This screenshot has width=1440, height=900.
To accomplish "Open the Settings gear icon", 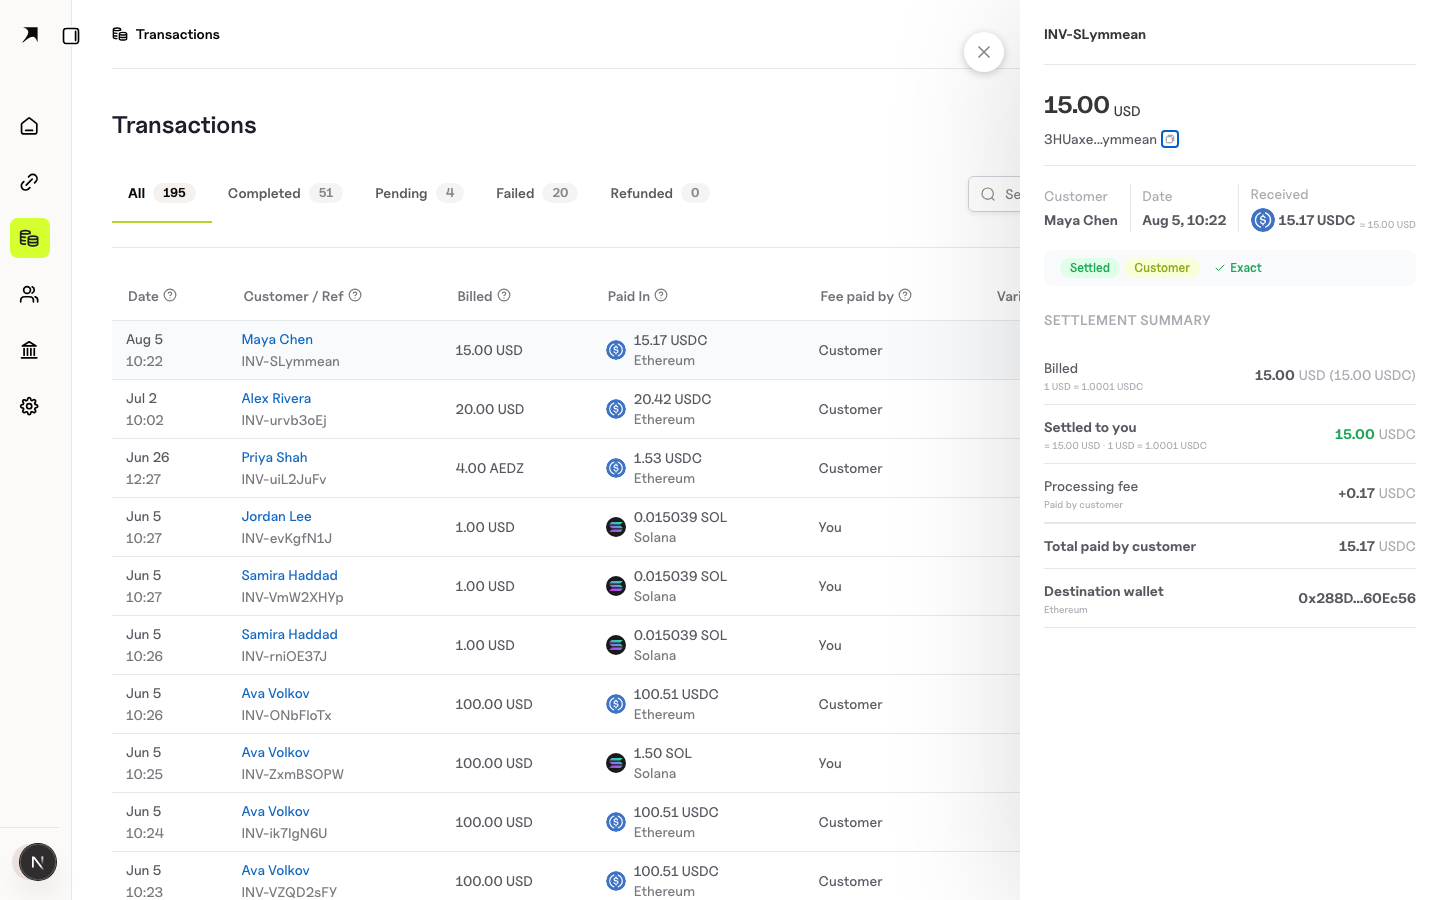I will [x=29, y=406].
